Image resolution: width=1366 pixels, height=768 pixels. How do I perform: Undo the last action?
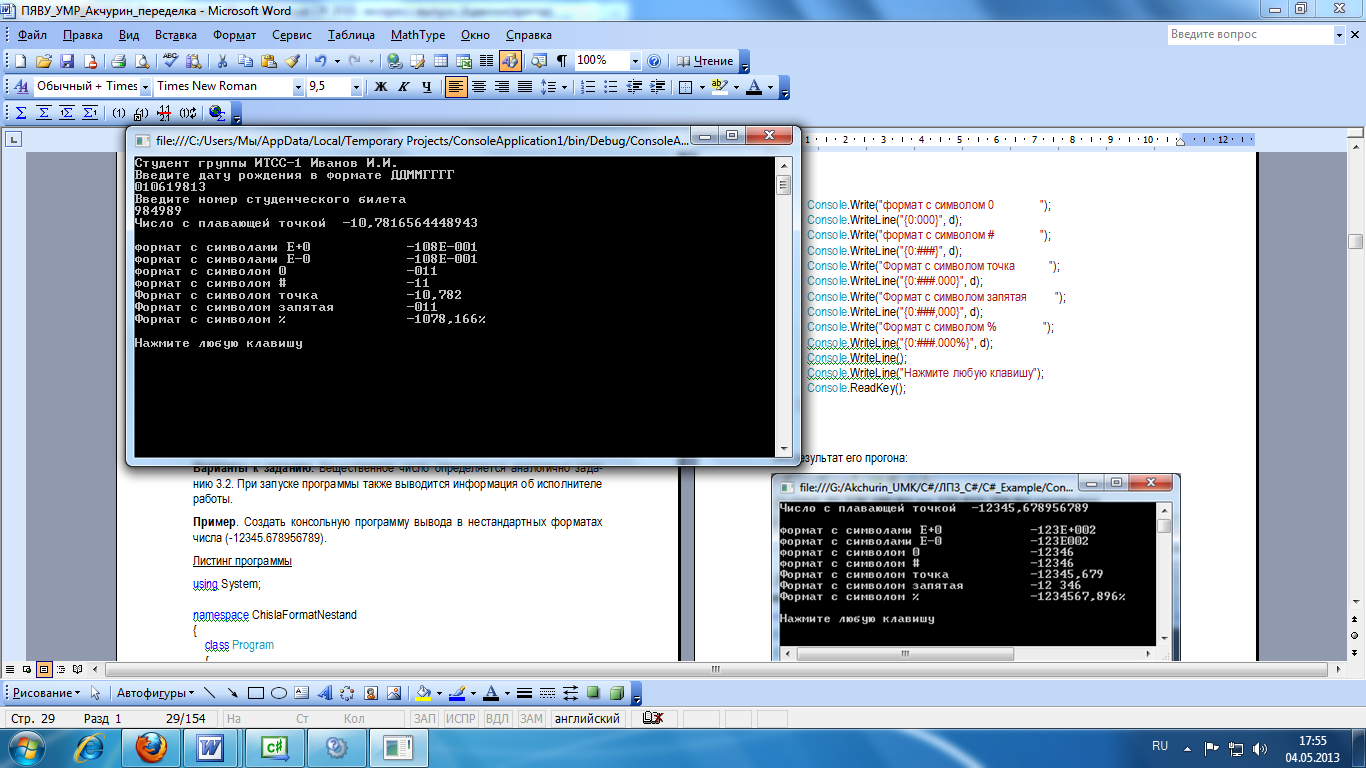tap(319, 61)
